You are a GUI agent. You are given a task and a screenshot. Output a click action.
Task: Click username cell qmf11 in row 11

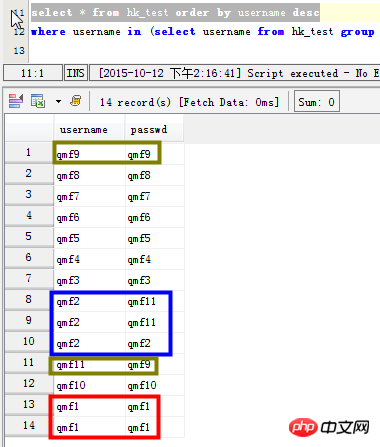point(89,364)
